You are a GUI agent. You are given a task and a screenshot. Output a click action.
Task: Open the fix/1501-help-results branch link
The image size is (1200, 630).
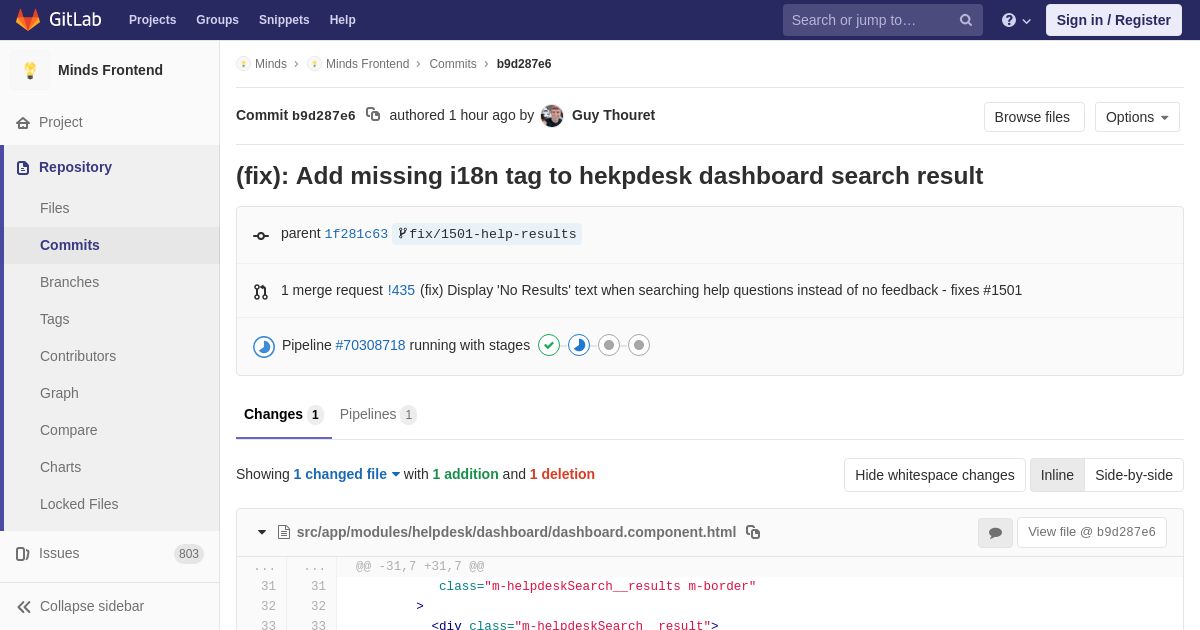pyautogui.click(x=487, y=234)
